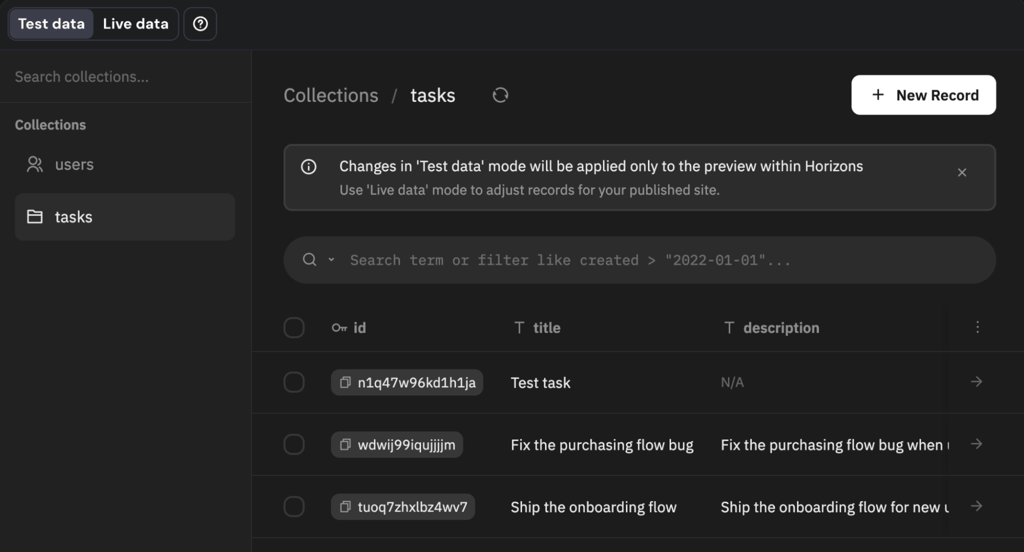Click the tasks folder icon in the sidebar
This screenshot has height=552, width=1024.
coord(35,216)
